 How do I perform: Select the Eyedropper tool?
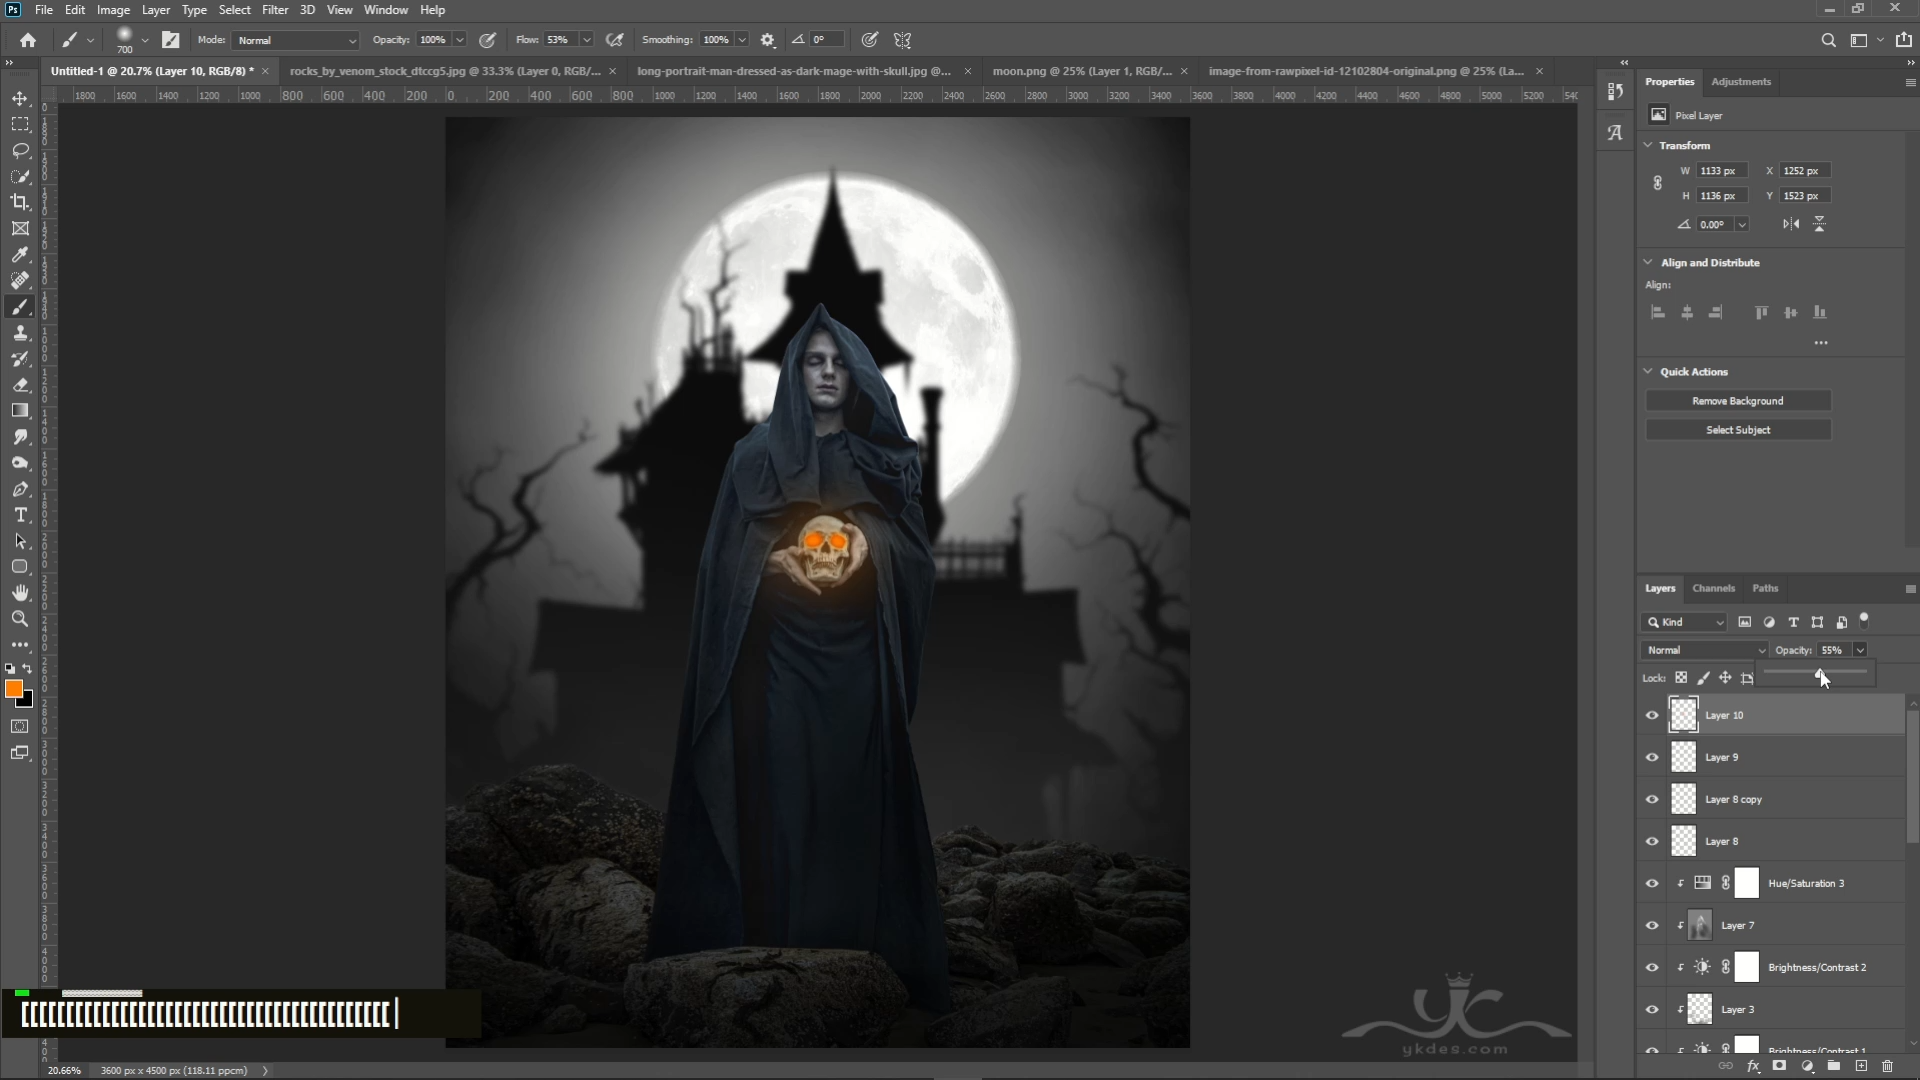pos(20,254)
